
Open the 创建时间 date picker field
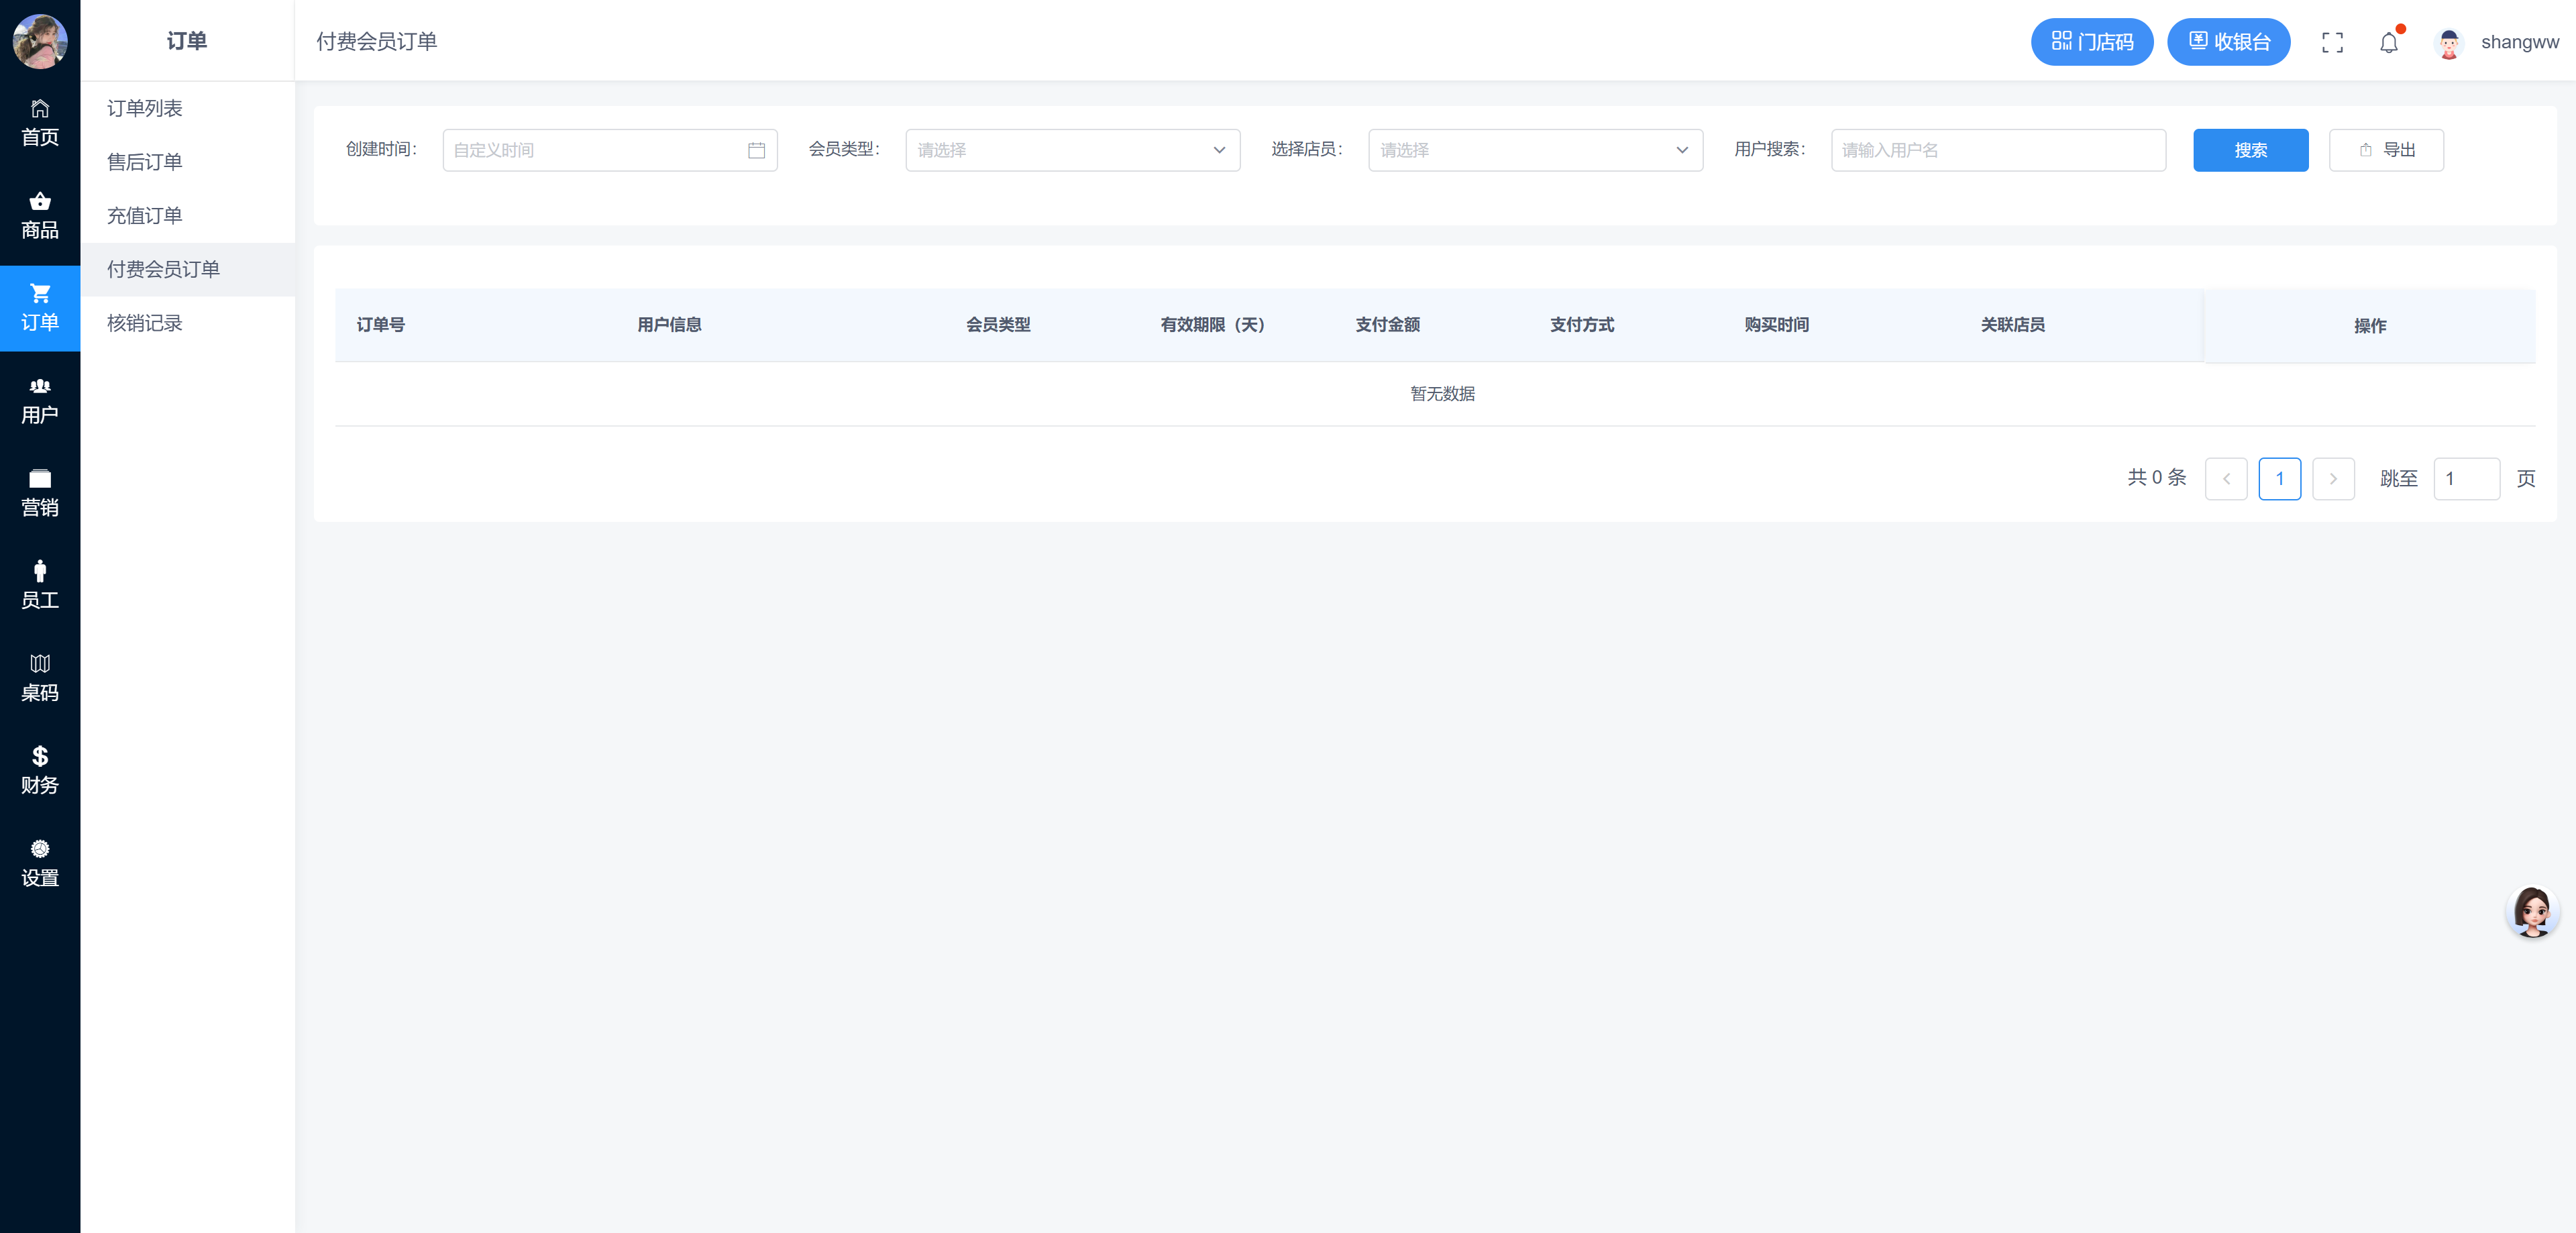[609, 150]
